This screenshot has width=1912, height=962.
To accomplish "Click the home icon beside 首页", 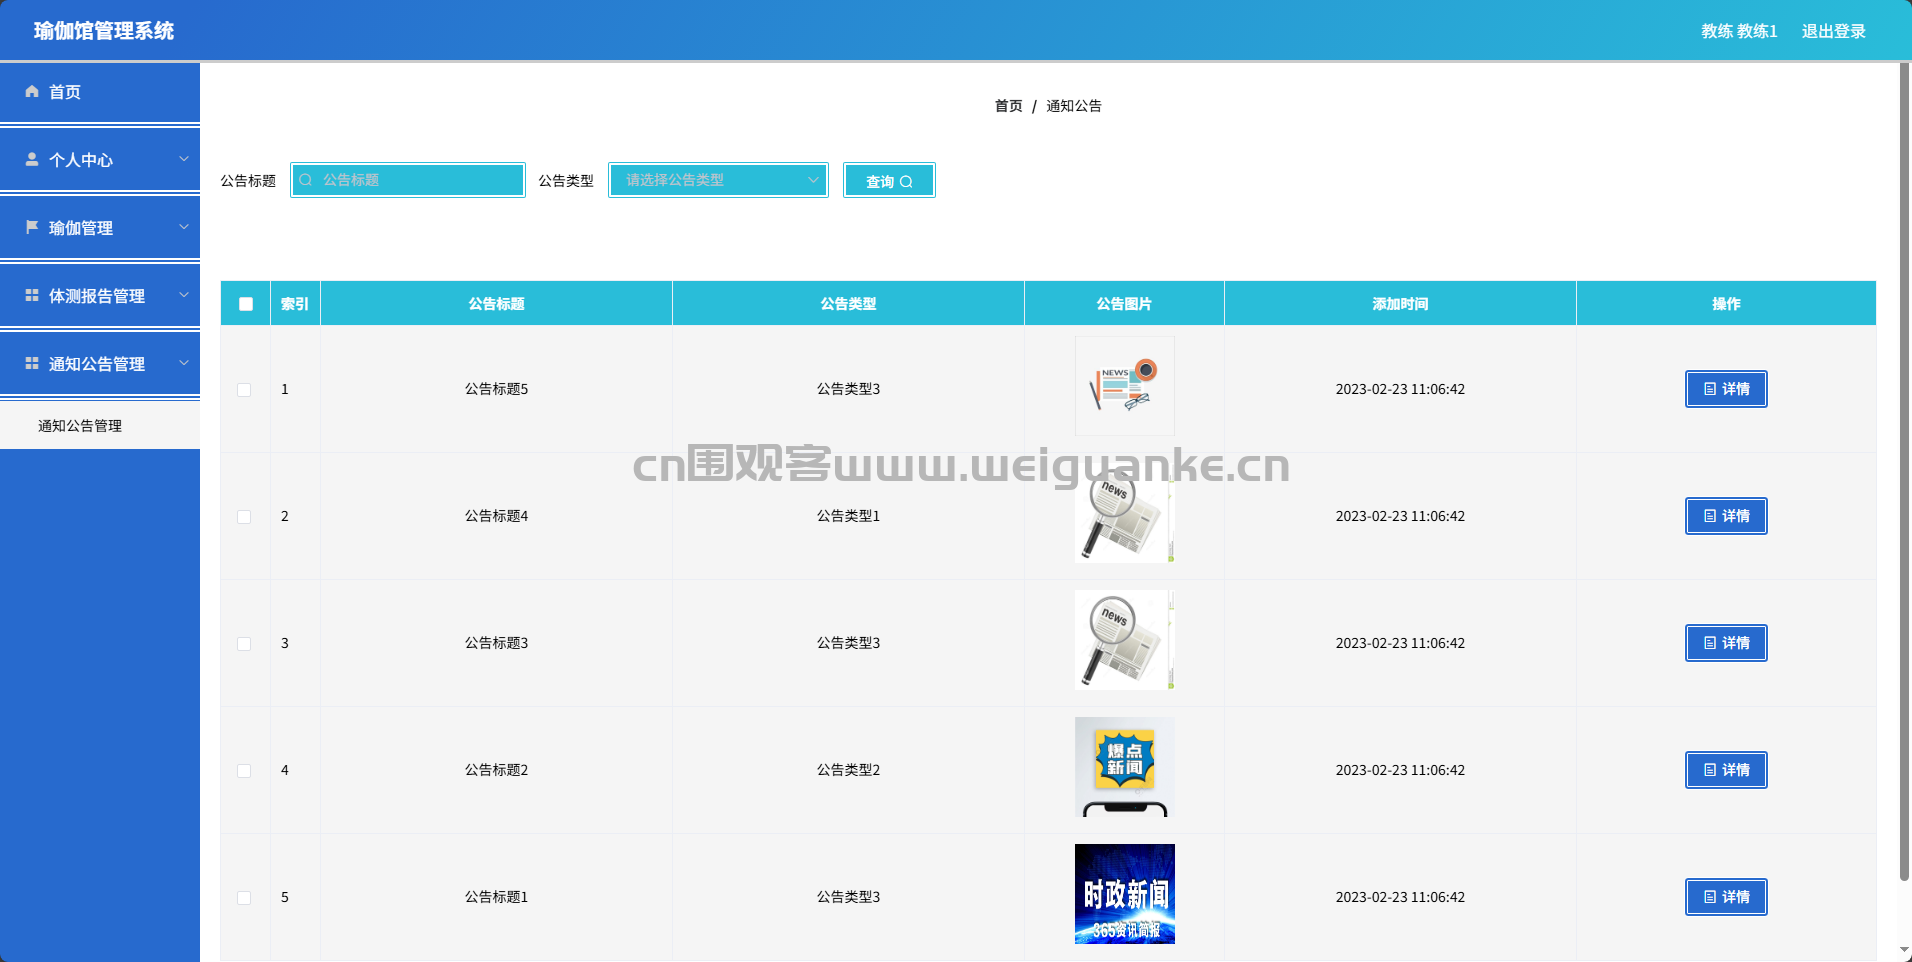I will click(x=32, y=91).
